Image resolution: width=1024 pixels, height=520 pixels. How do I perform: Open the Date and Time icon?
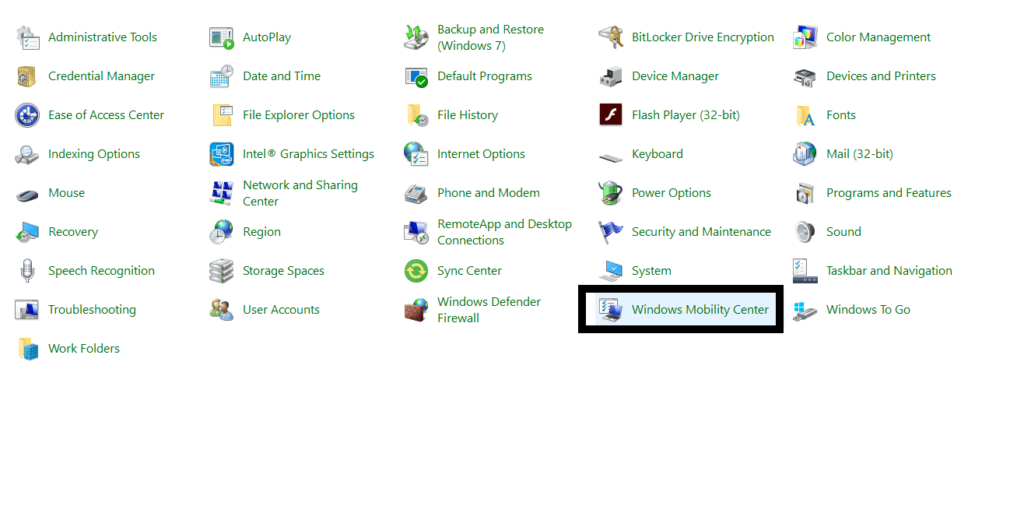221,76
